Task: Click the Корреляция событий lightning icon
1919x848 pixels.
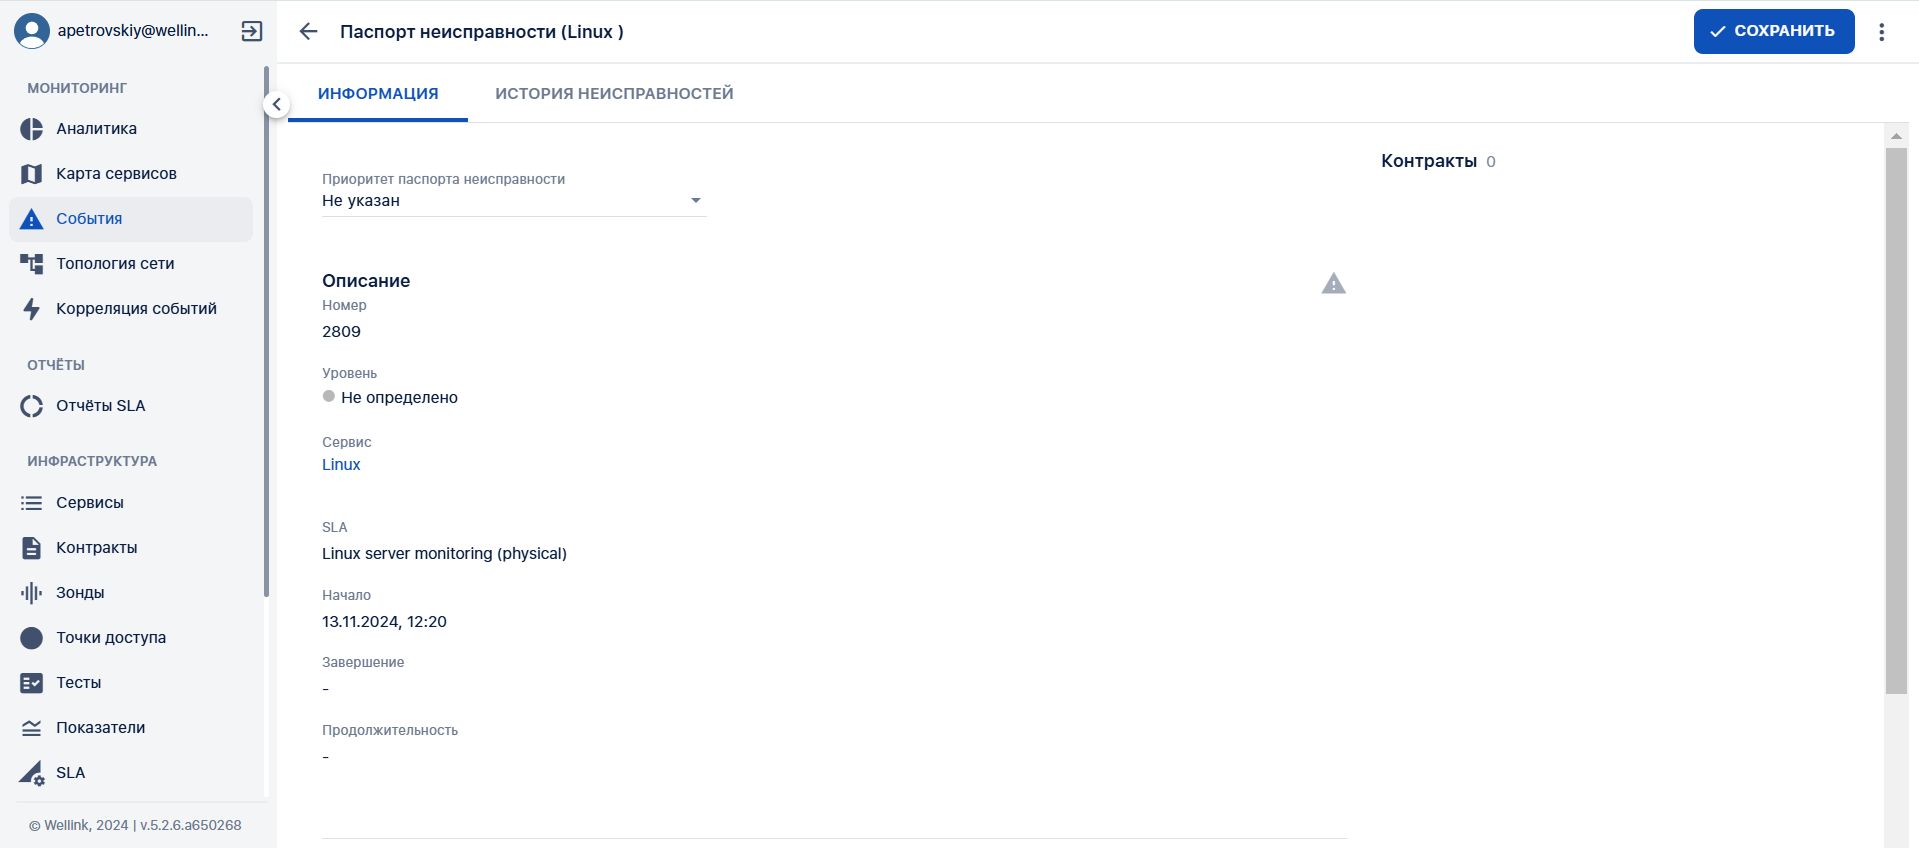Action: [x=32, y=309]
